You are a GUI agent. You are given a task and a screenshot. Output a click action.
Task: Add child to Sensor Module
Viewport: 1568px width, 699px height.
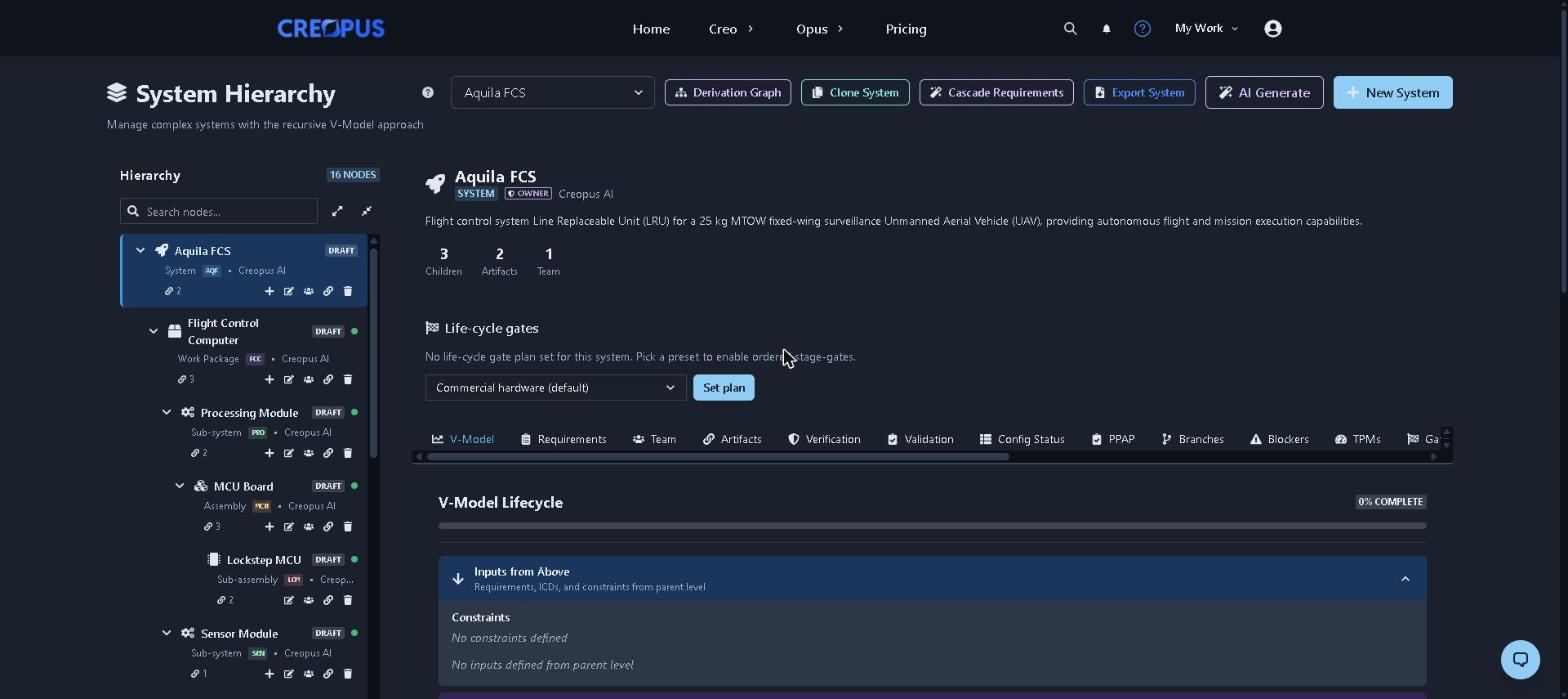click(x=269, y=674)
